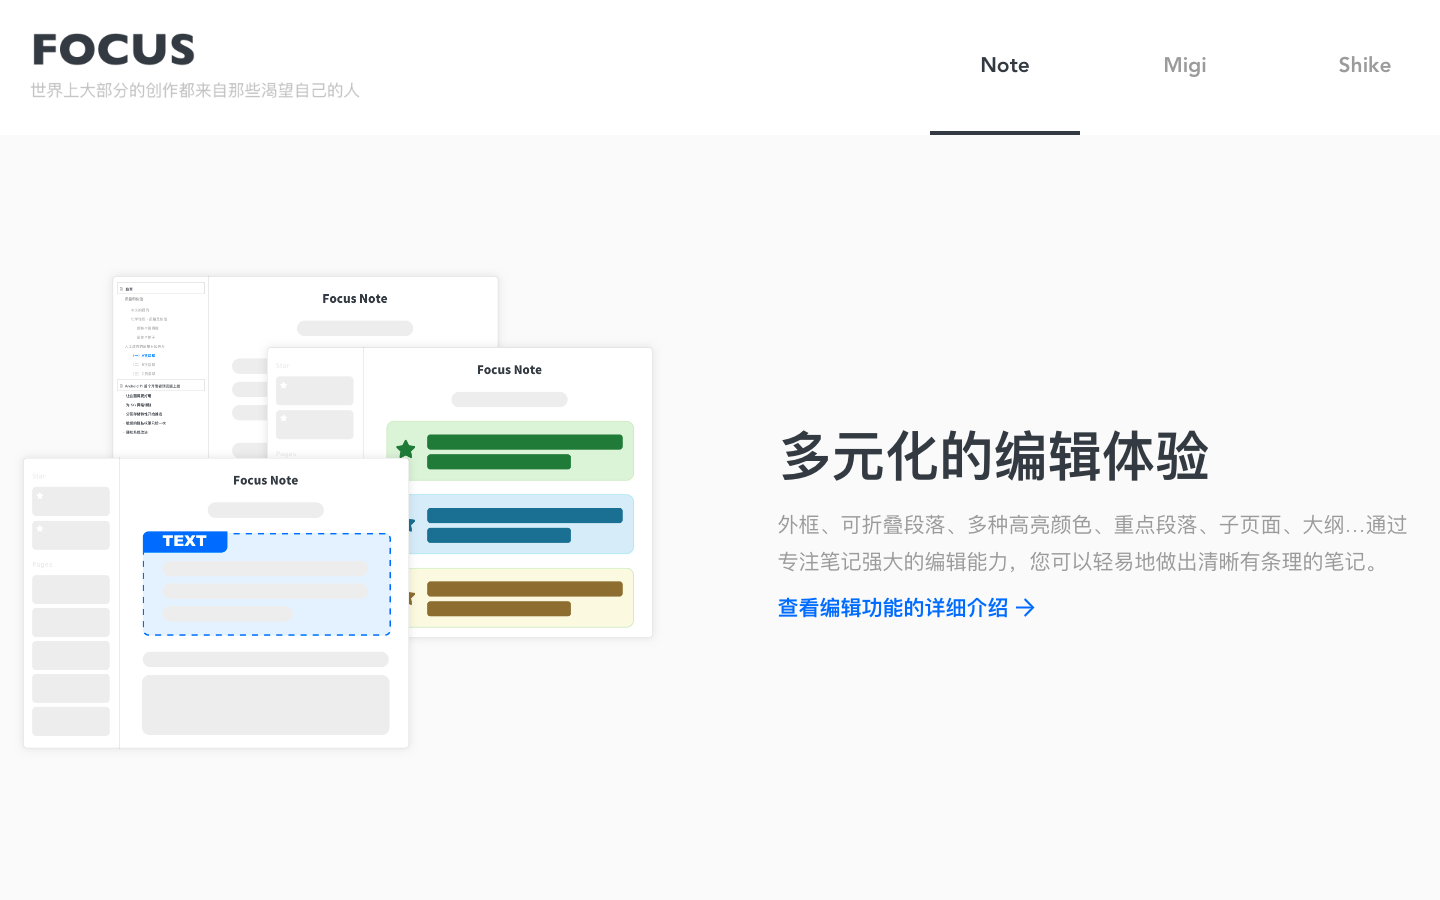Screen dimensions: 1440x900
Task: Open the 查看编辑功能的详细介绍 link
Action: 891,608
